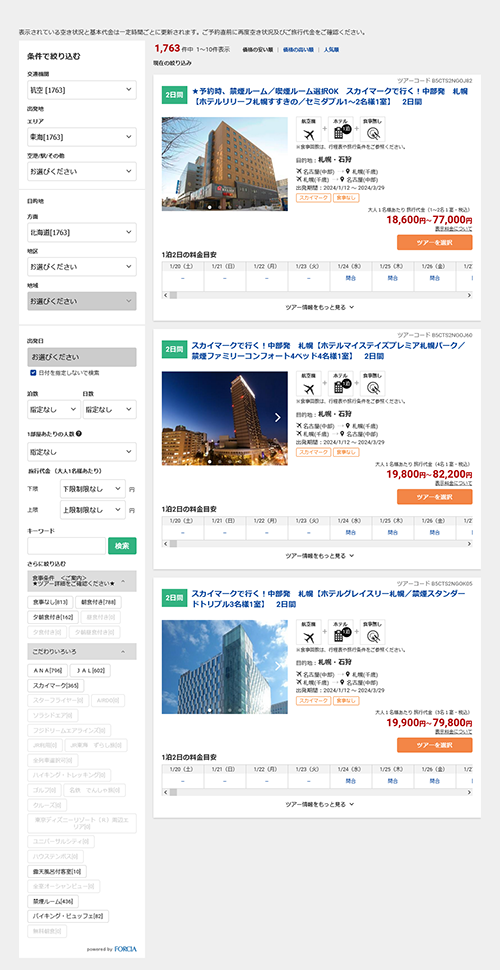Click ツアーを選択 for the Hotel Relief tour

coord(434,242)
